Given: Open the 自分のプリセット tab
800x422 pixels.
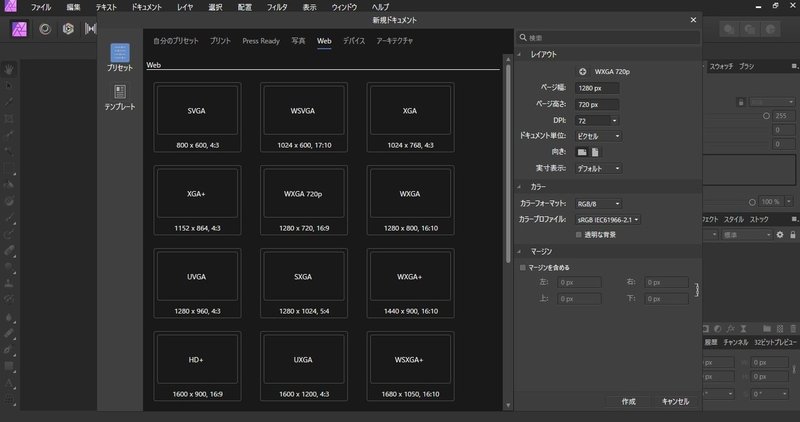Looking at the screenshot, I should [176, 41].
